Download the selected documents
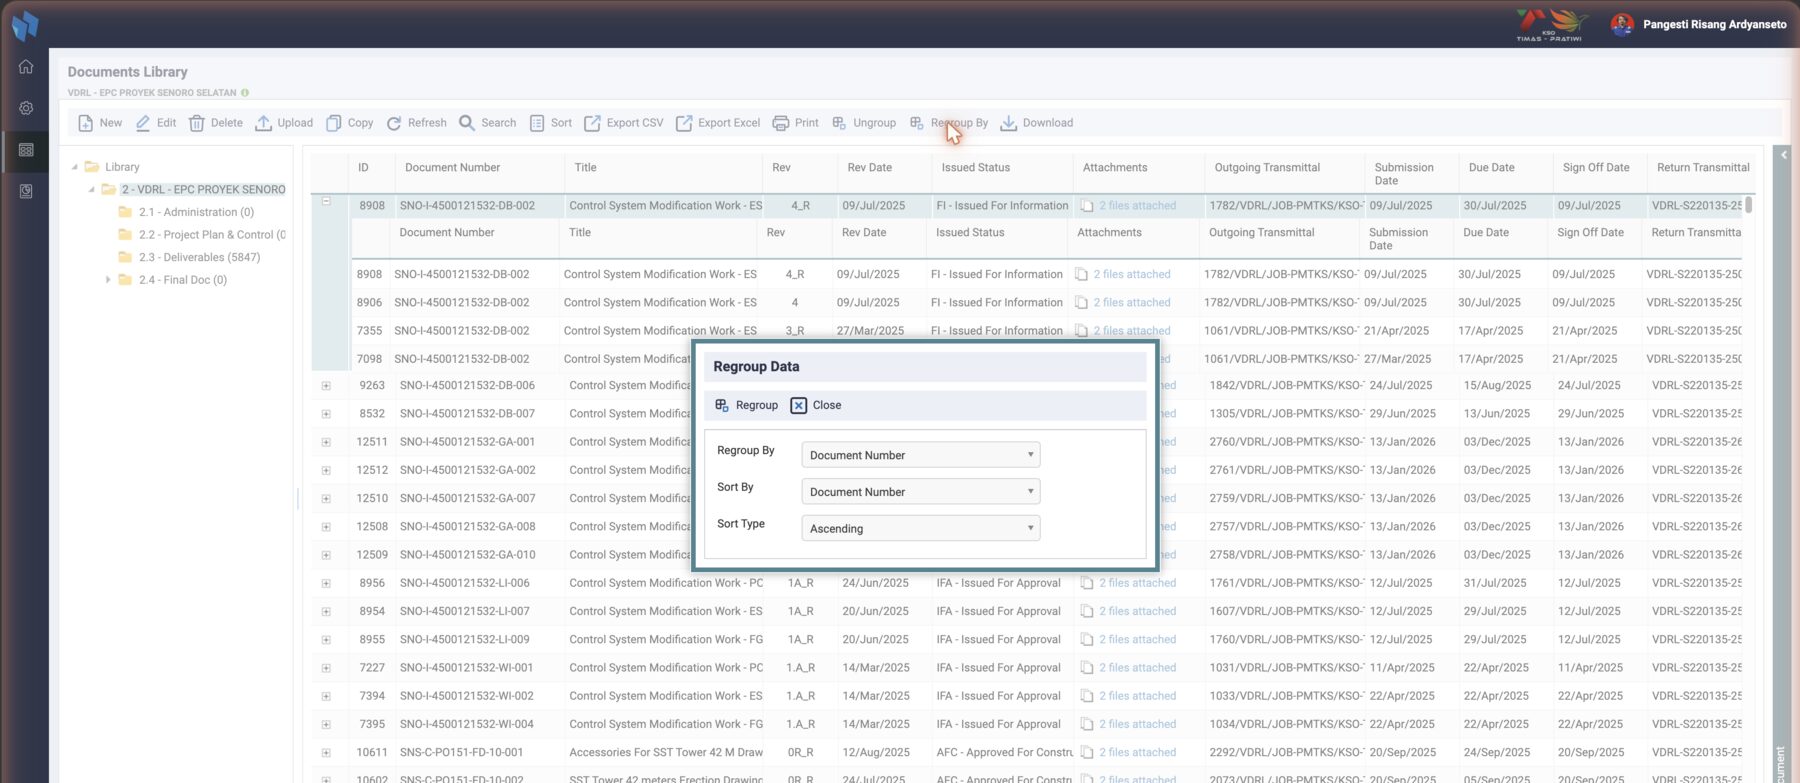Viewport: 1800px width, 783px height. pos(1037,123)
